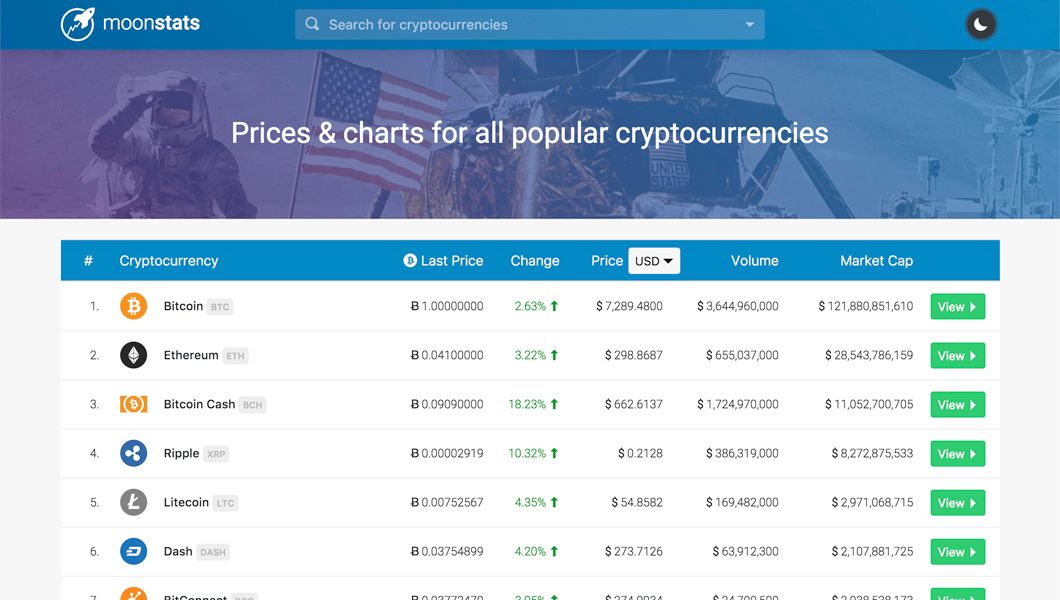
Task: Click Litecoin price $ 54.8582
Action: (x=637, y=503)
